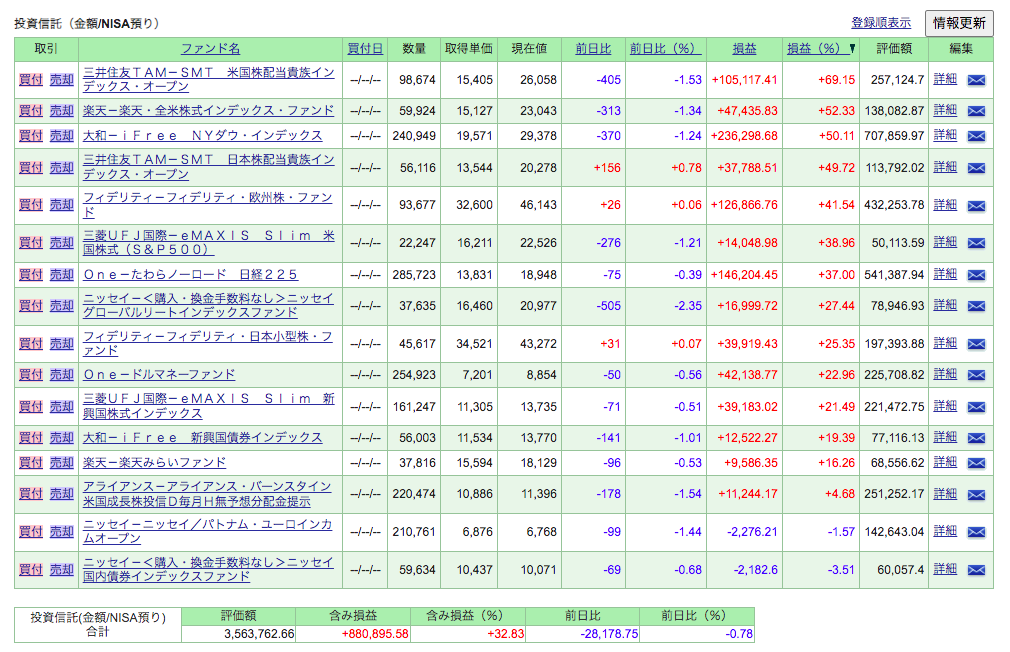This screenshot has width=1010, height=652.
Task: Click 売却 for iFree NYダウ fund
Action: [62, 135]
